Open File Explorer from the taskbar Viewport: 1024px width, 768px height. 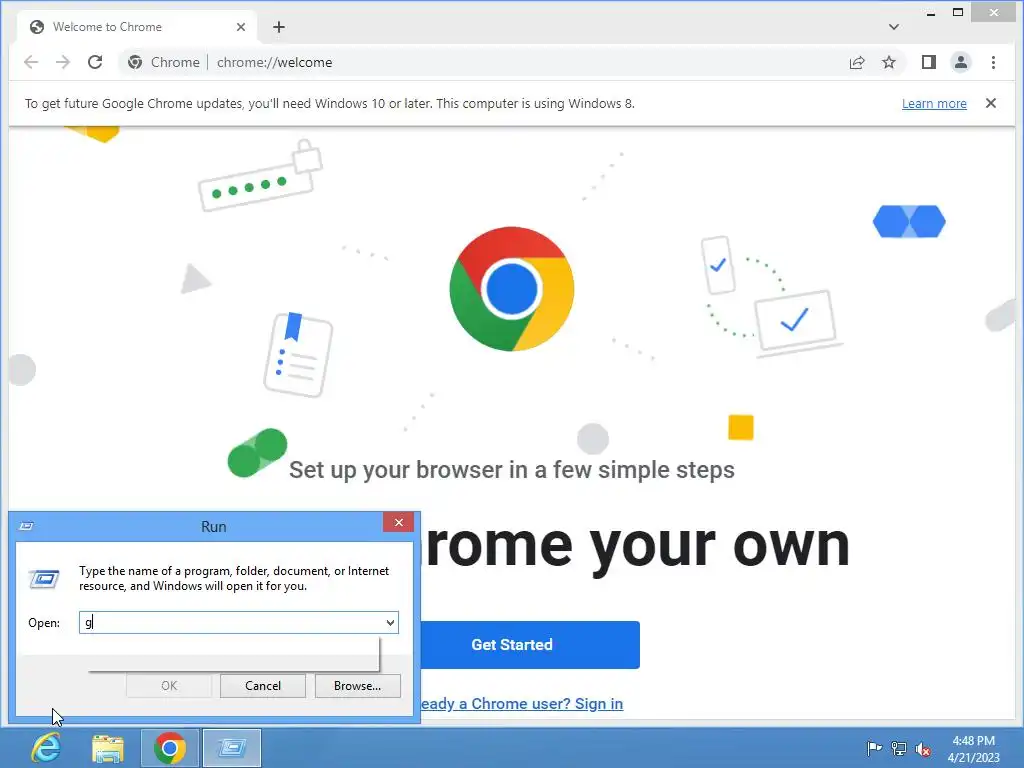click(x=108, y=748)
